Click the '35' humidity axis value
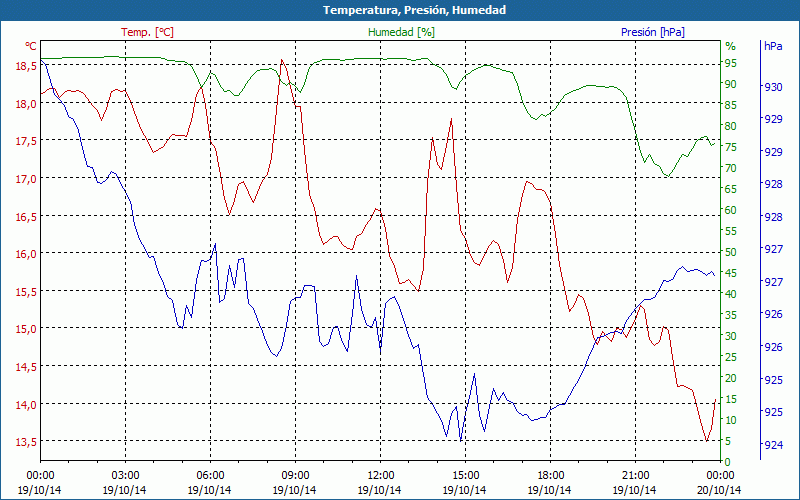 click(731, 315)
